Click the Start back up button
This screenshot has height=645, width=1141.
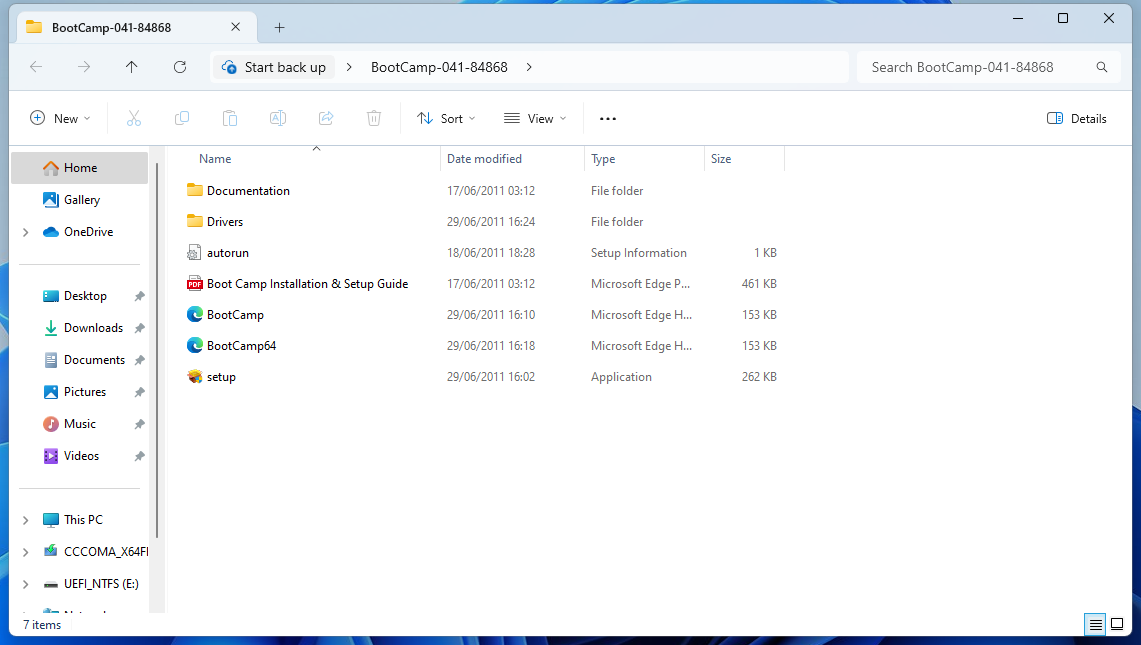274,67
